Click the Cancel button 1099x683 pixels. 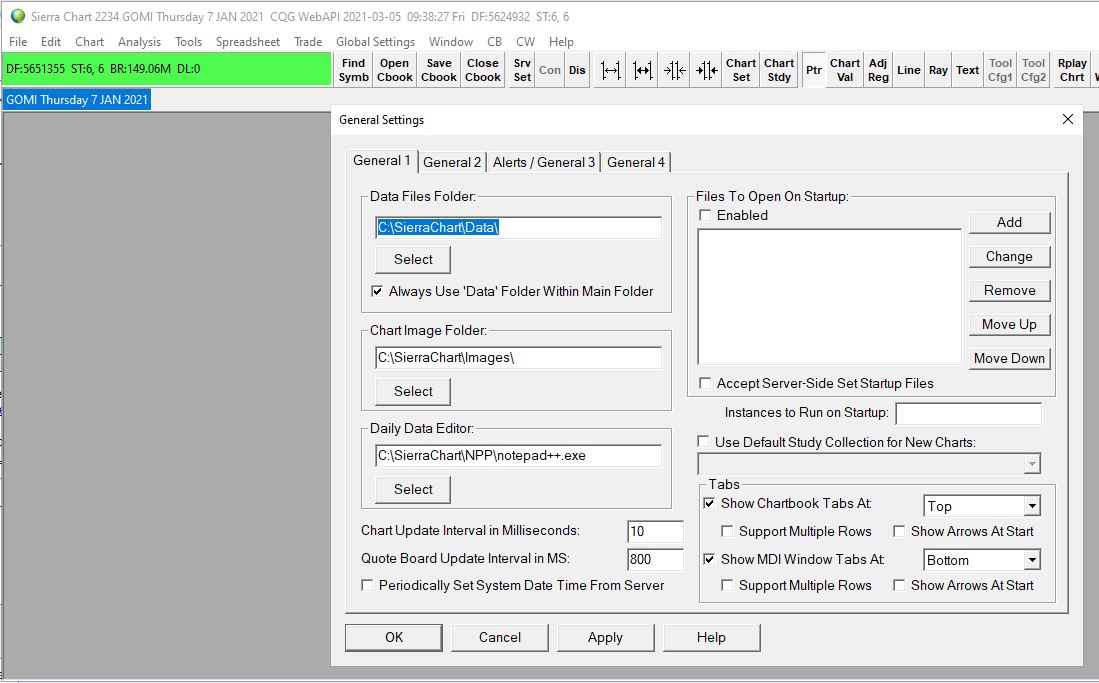coord(500,637)
